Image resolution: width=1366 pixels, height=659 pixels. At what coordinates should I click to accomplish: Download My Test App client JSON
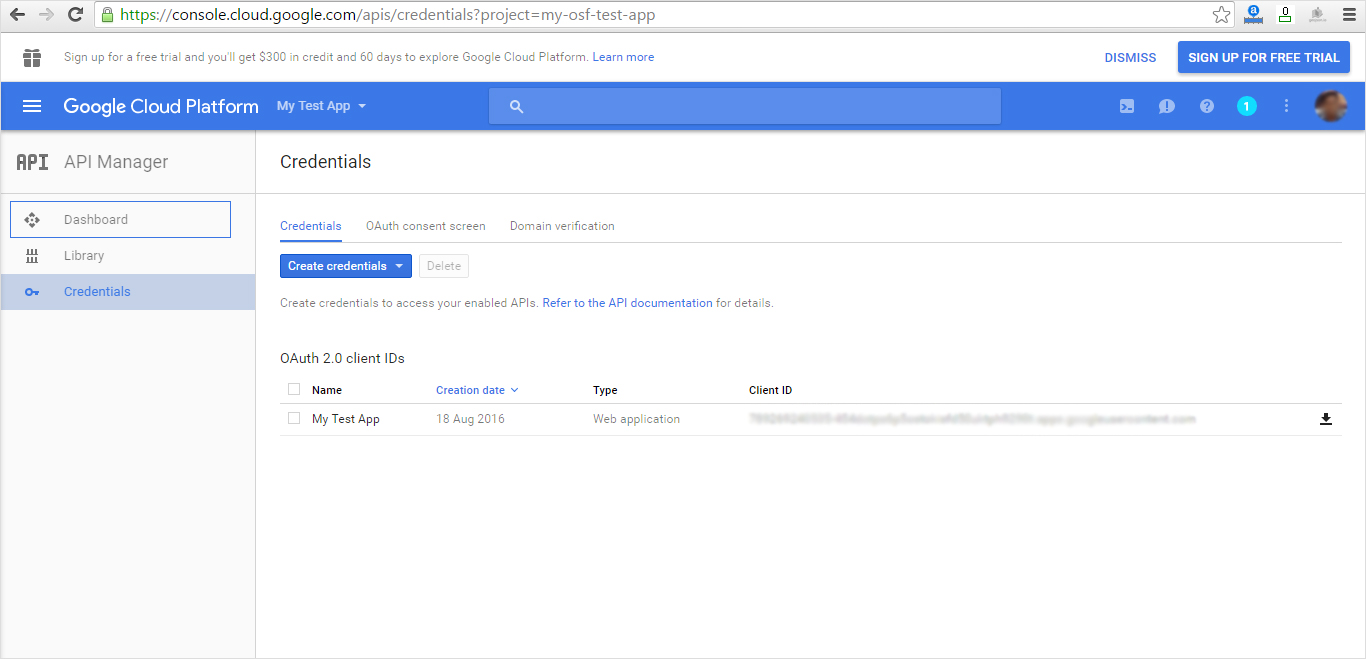(1326, 419)
